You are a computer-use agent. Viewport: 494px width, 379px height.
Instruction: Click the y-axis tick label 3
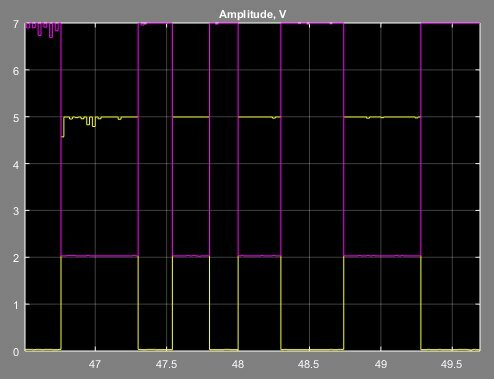coord(16,211)
